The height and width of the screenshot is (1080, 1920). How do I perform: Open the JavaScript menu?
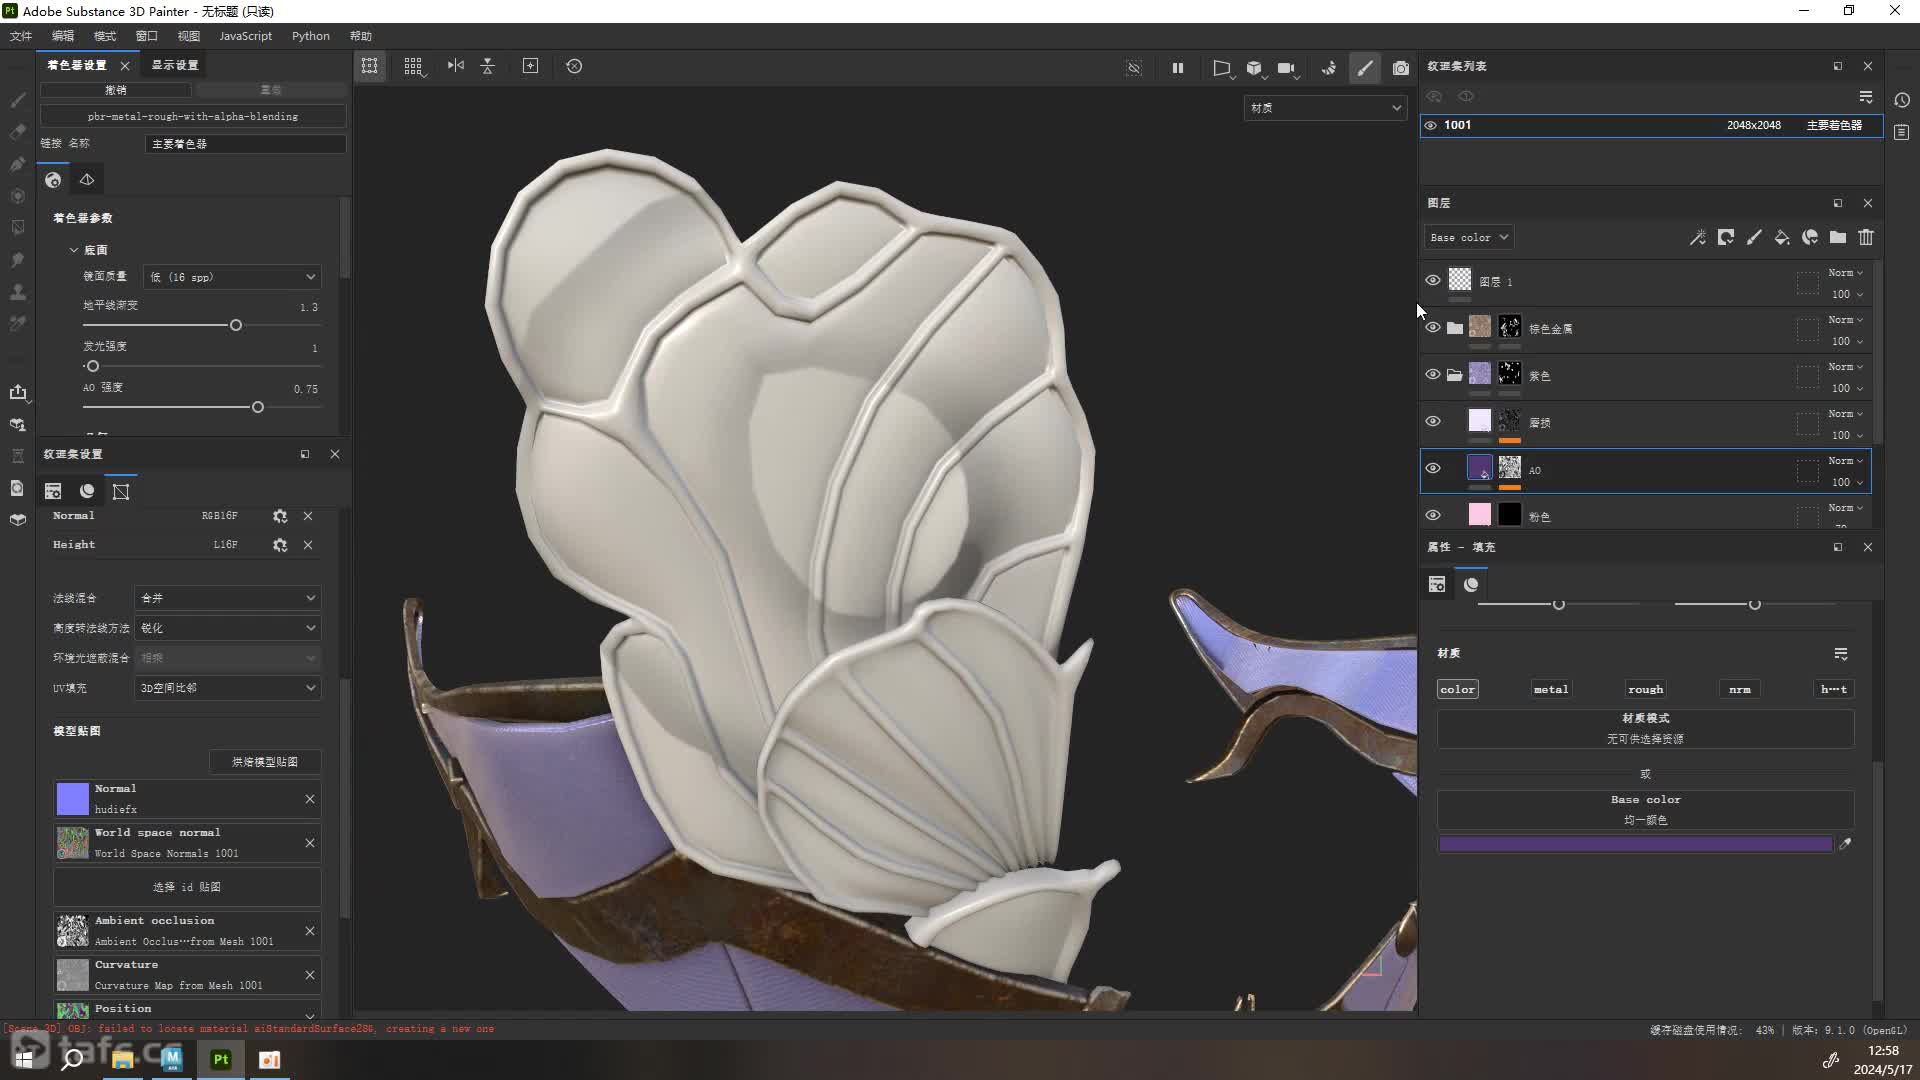coord(246,36)
